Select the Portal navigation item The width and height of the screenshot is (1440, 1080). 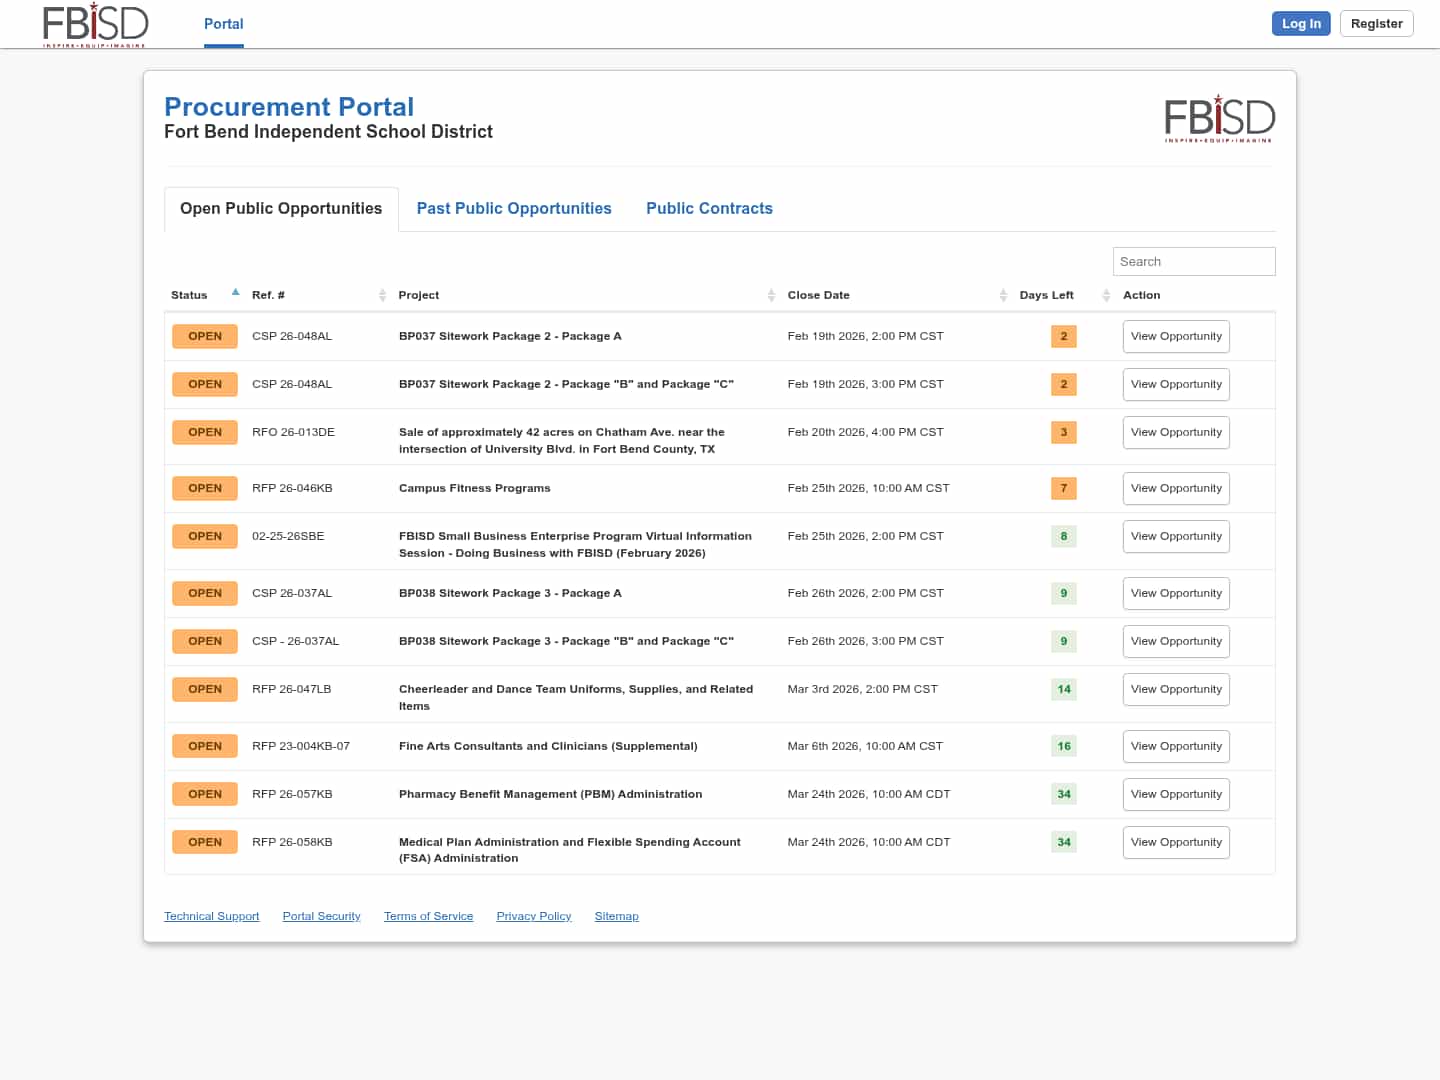coord(223,24)
